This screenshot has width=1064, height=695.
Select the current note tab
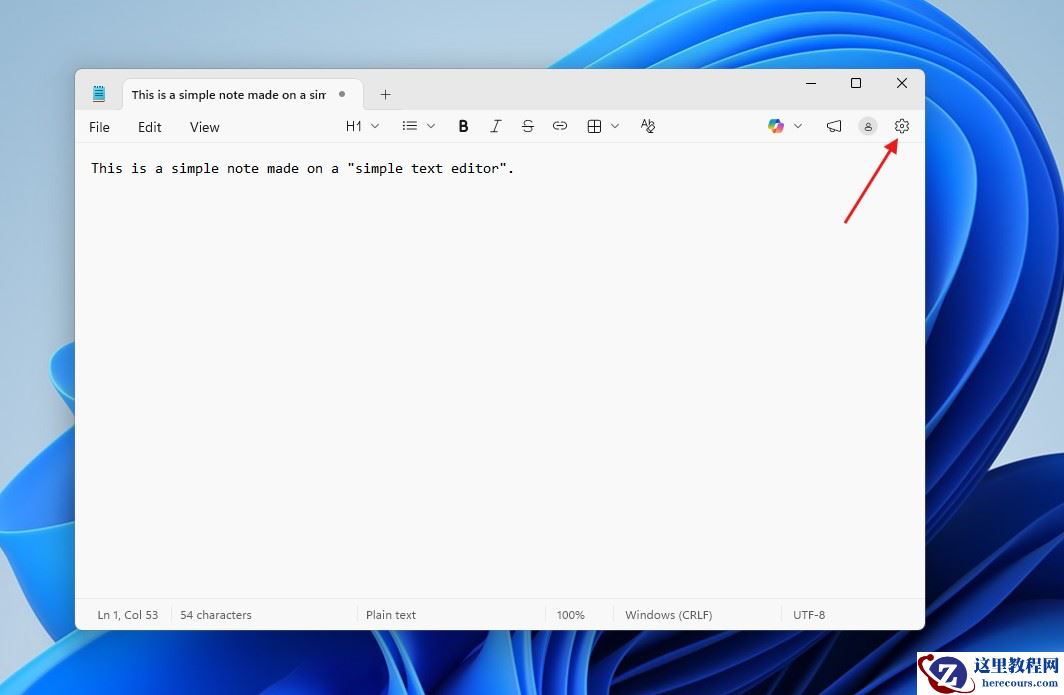pos(228,94)
